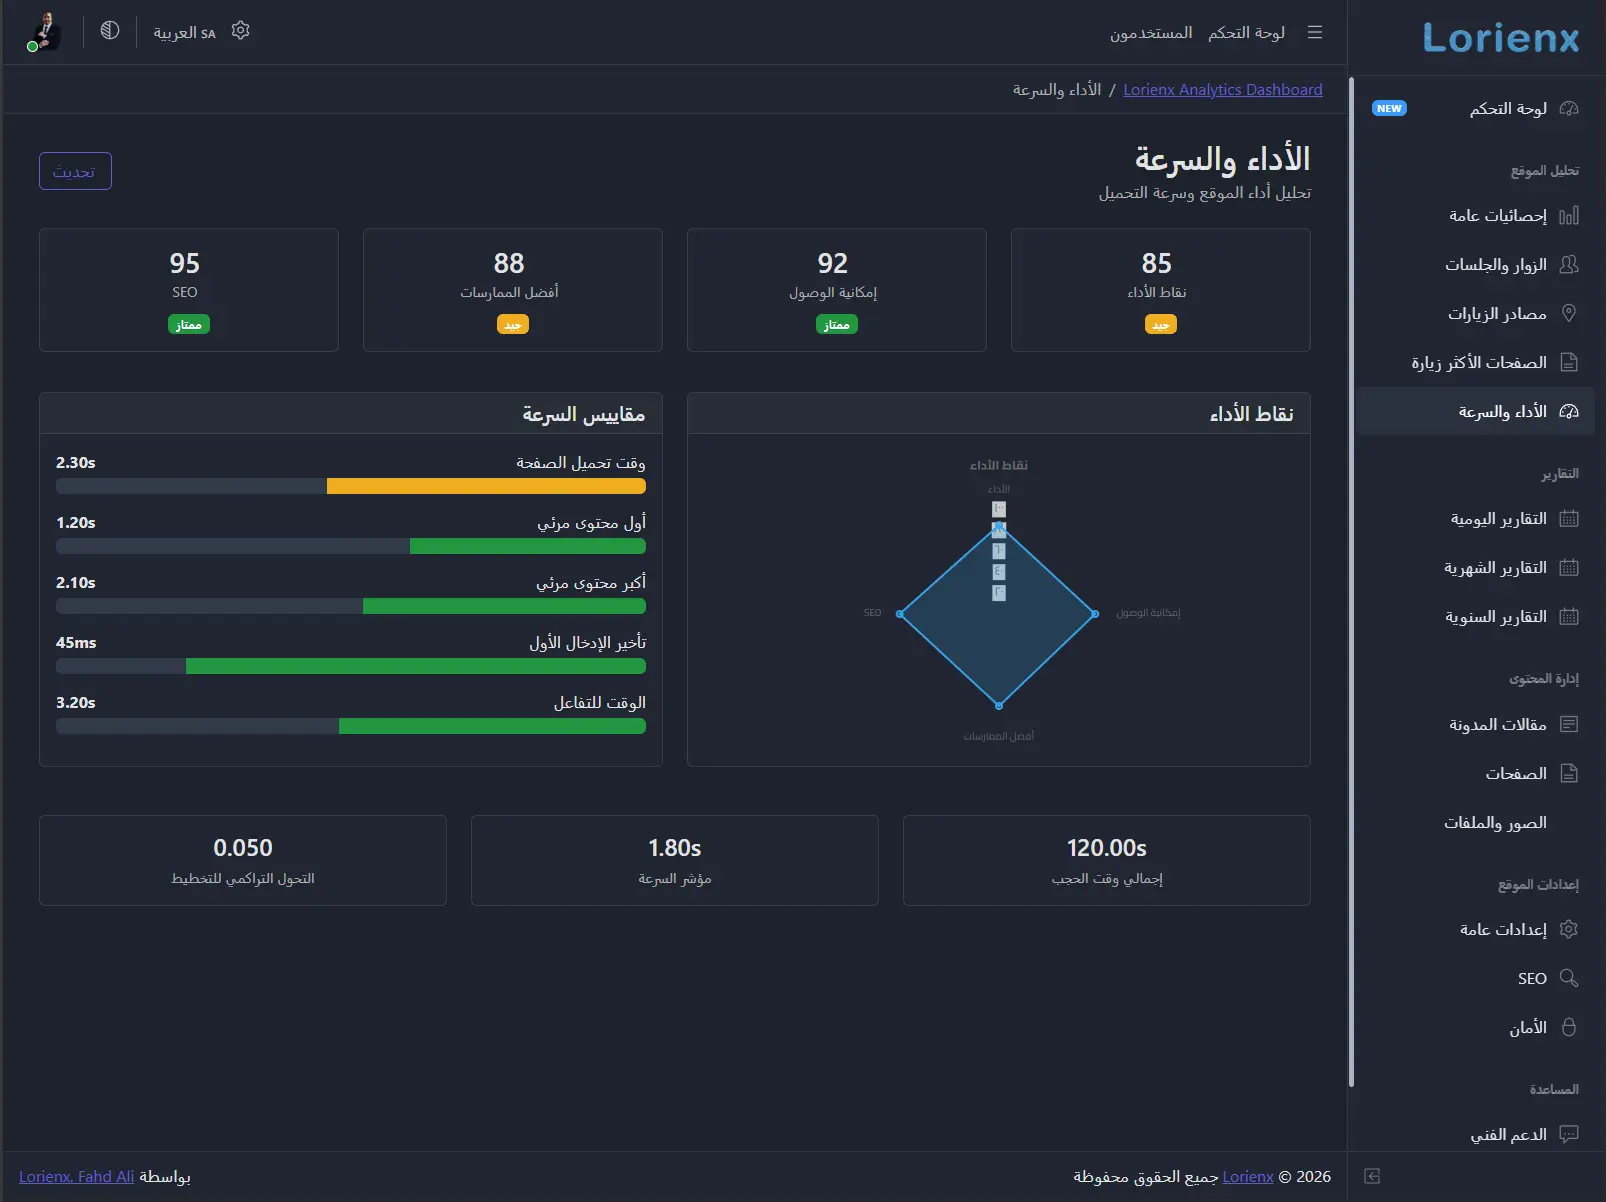Follow the Lorienx Analytics Dashboard breadcrumb link

pyautogui.click(x=1223, y=89)
